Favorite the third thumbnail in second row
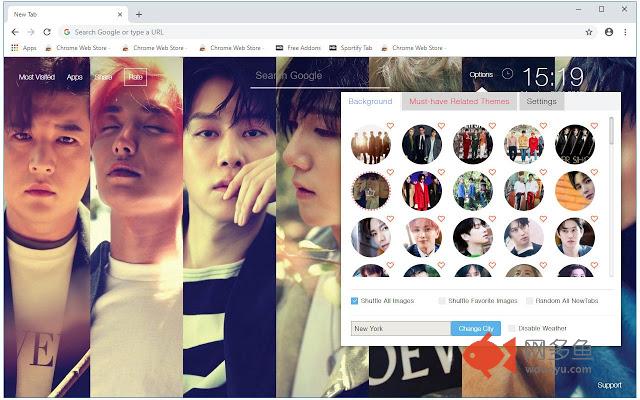The height and width of the screenshot is (400, 640). (x=492, y=172)
